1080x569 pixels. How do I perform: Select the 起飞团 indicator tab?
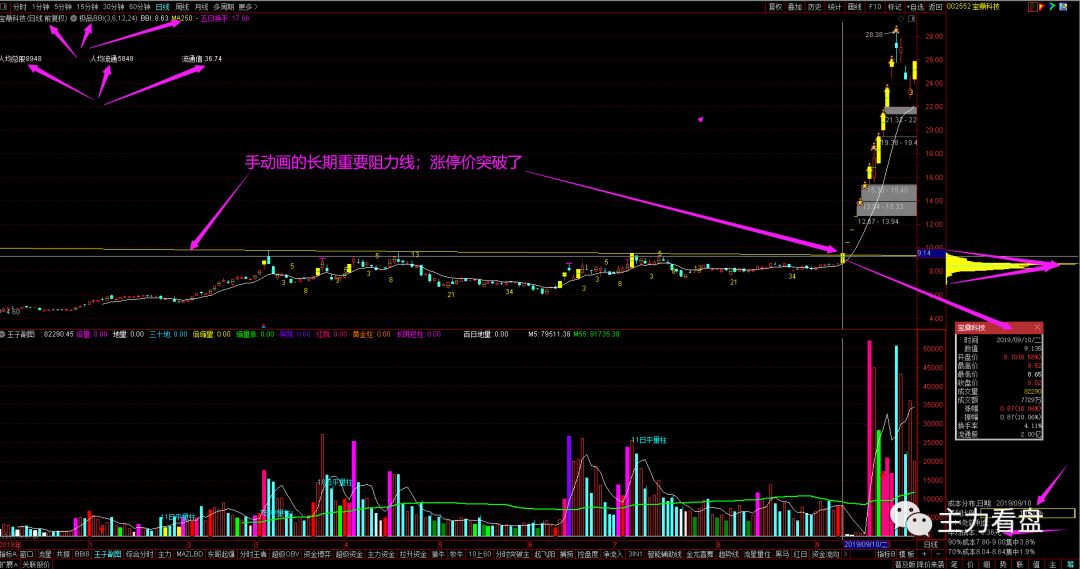pyautogui.click(x=544, y=555)
